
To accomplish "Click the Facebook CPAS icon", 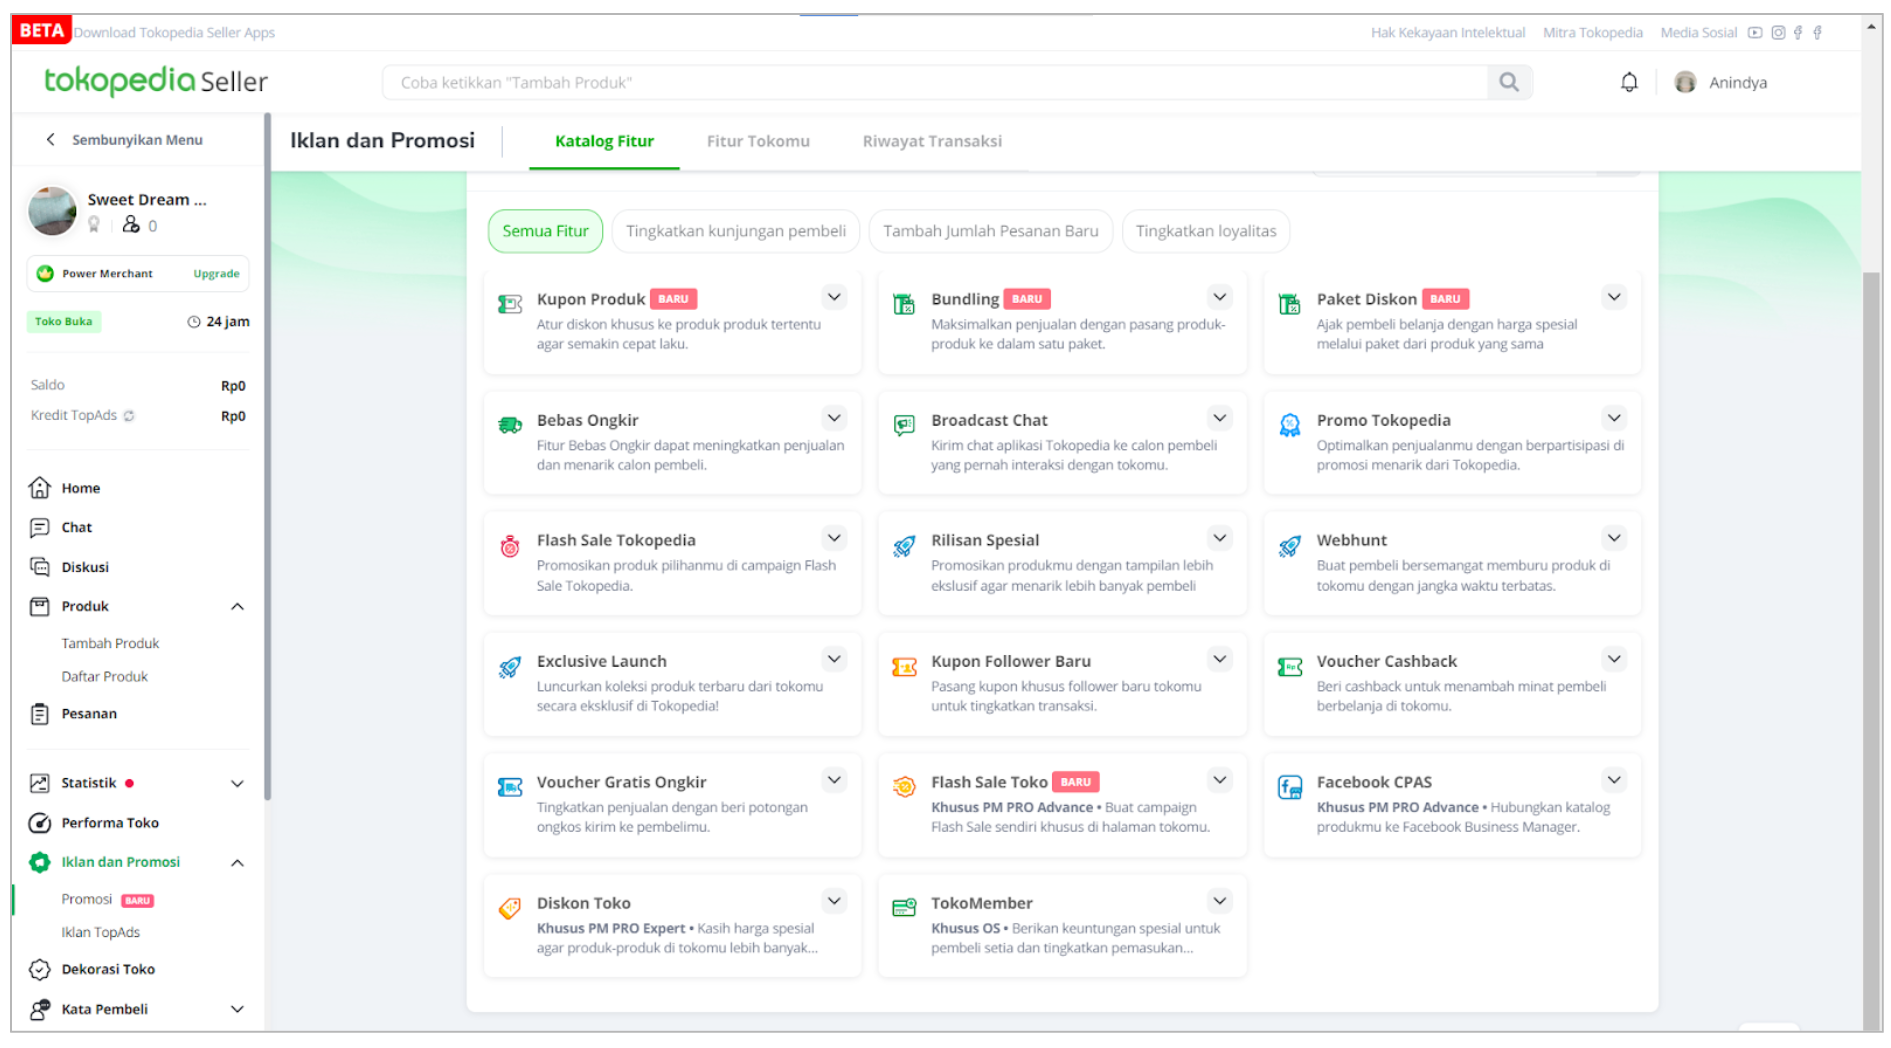I will click(1289, 788).
